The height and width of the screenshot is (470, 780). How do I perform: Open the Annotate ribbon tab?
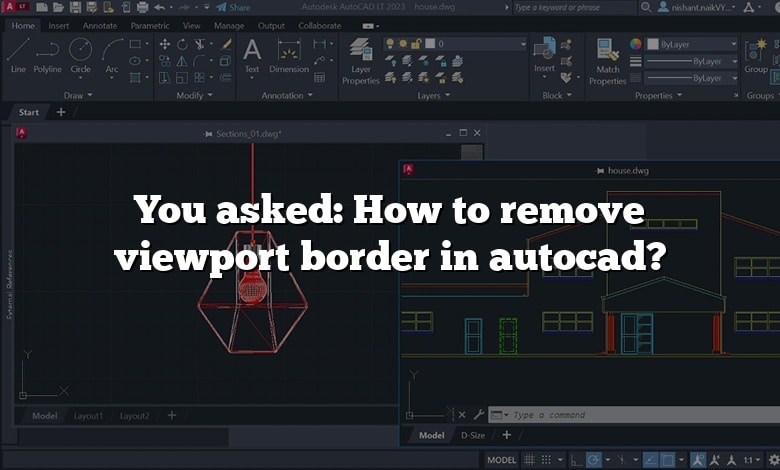click(x=100, y=26)
